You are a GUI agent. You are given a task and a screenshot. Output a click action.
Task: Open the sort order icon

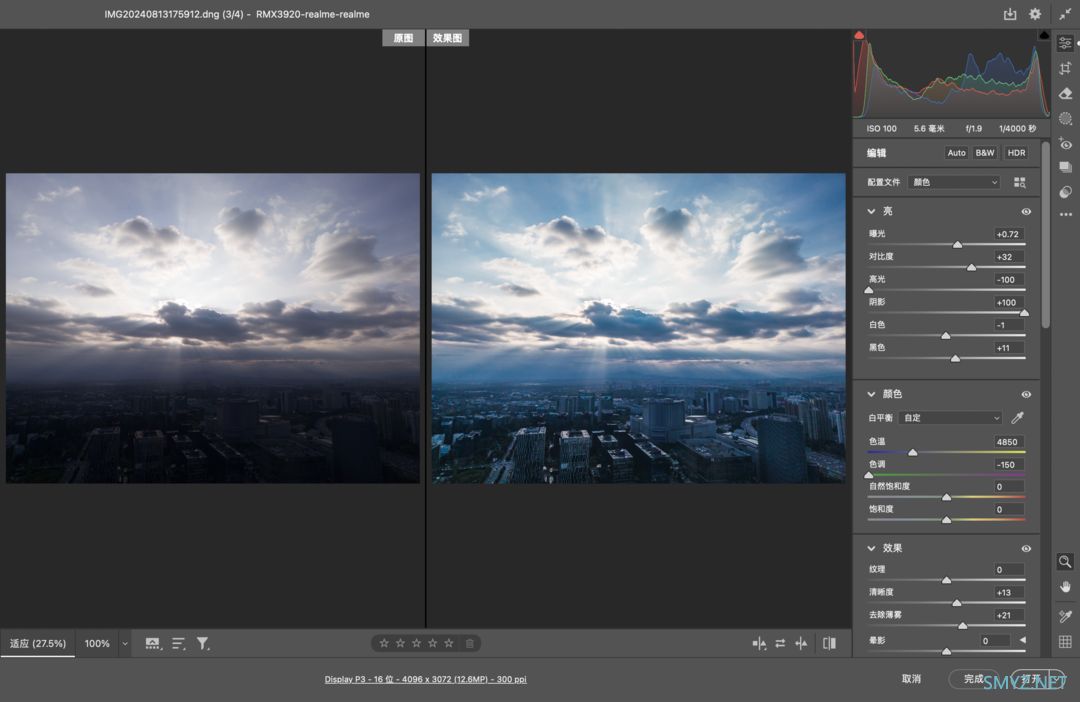178,643
